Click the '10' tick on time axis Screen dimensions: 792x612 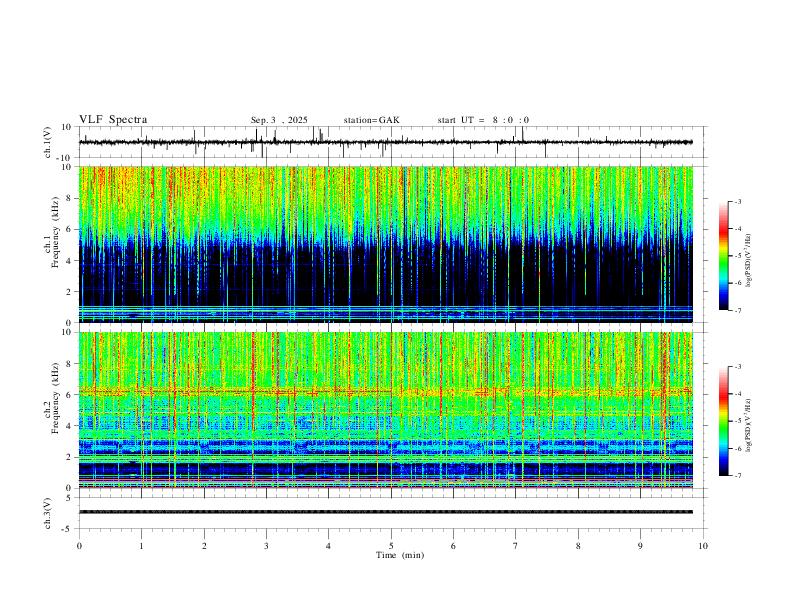[x=703, y=546]
